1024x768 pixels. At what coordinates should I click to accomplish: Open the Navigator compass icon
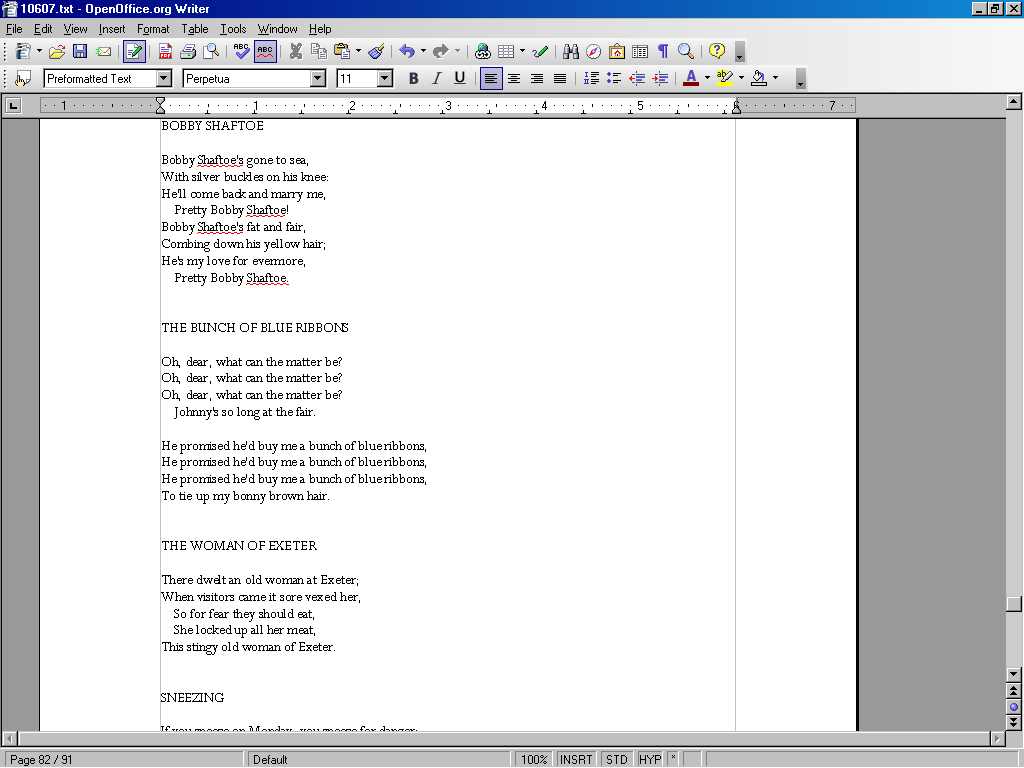594,51
